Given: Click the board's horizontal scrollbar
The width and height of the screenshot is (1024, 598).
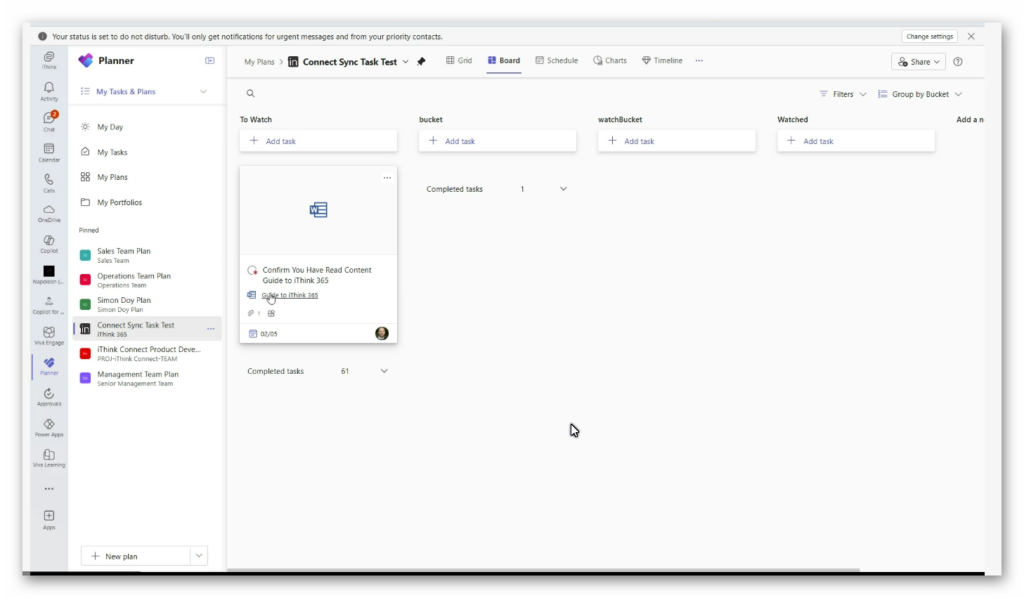Looking at the screenshot, I should click(x=543, y=570).
